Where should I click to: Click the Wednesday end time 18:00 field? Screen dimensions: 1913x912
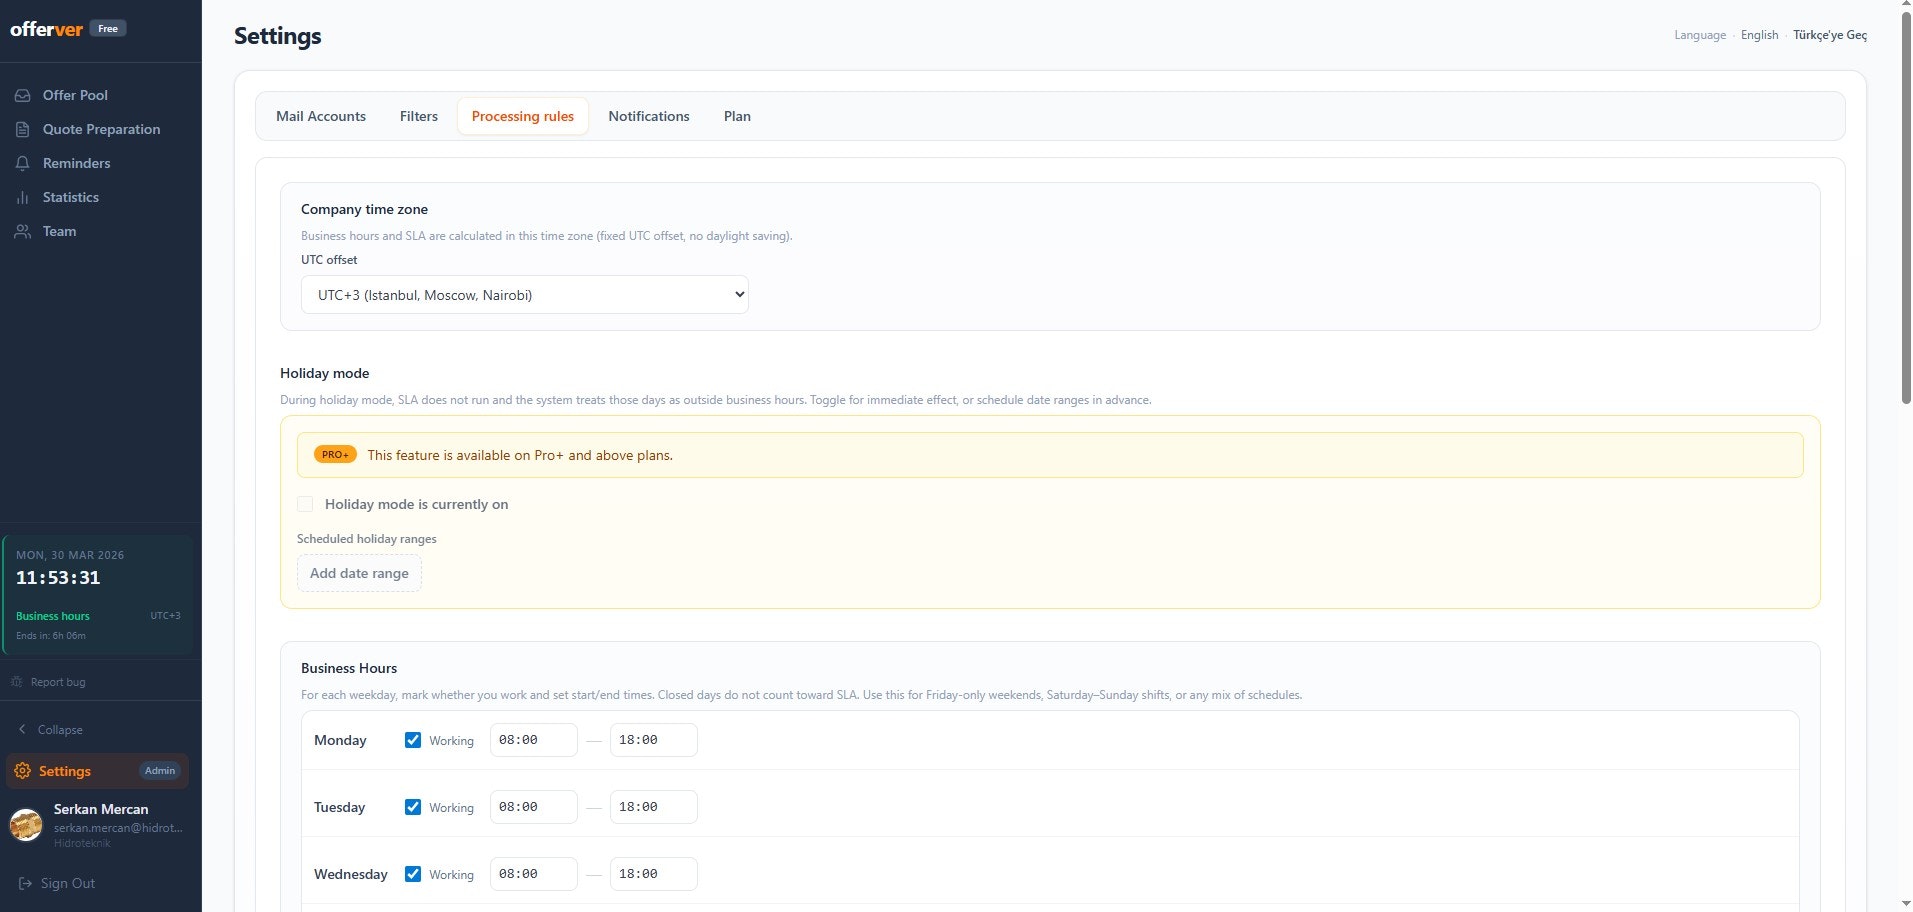pos(653,874)
